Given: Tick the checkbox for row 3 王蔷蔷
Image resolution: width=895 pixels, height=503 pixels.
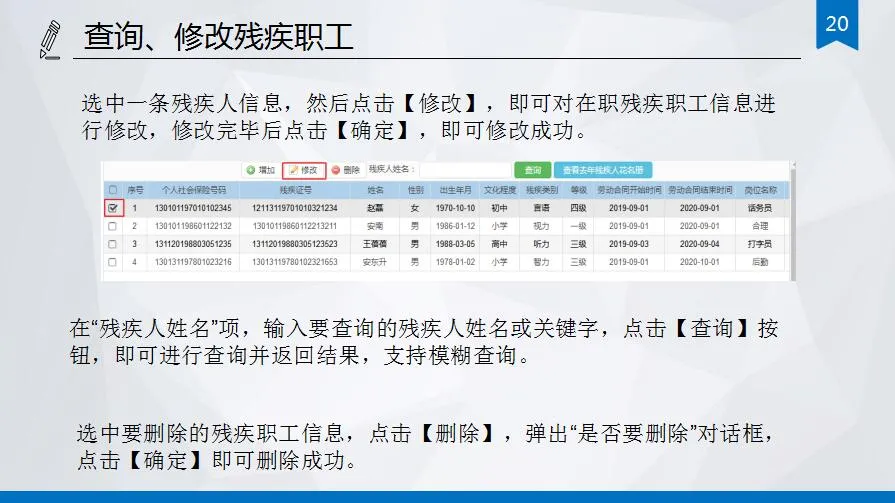Looking at the screenshot, I should click(x=113, y=244).
